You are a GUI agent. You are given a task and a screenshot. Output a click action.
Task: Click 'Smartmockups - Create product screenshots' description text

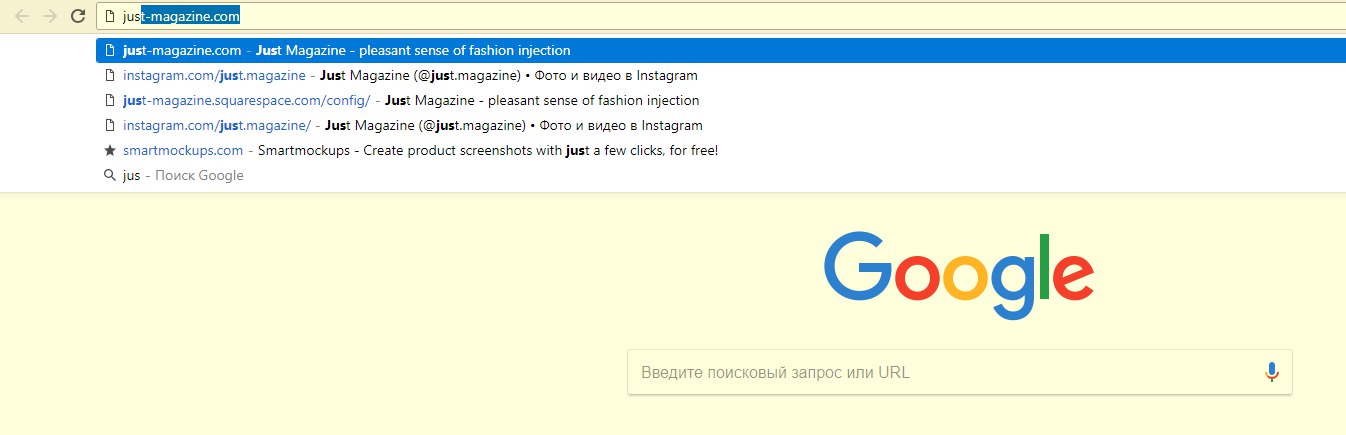coord(488,150)
